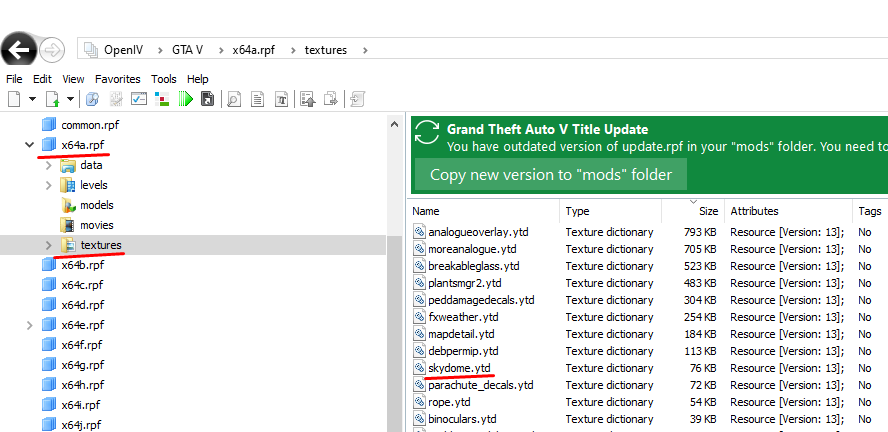Open breadcrumb chevron after GTA V
Viewport: 888px width, 432px height.
coord(220,50)
